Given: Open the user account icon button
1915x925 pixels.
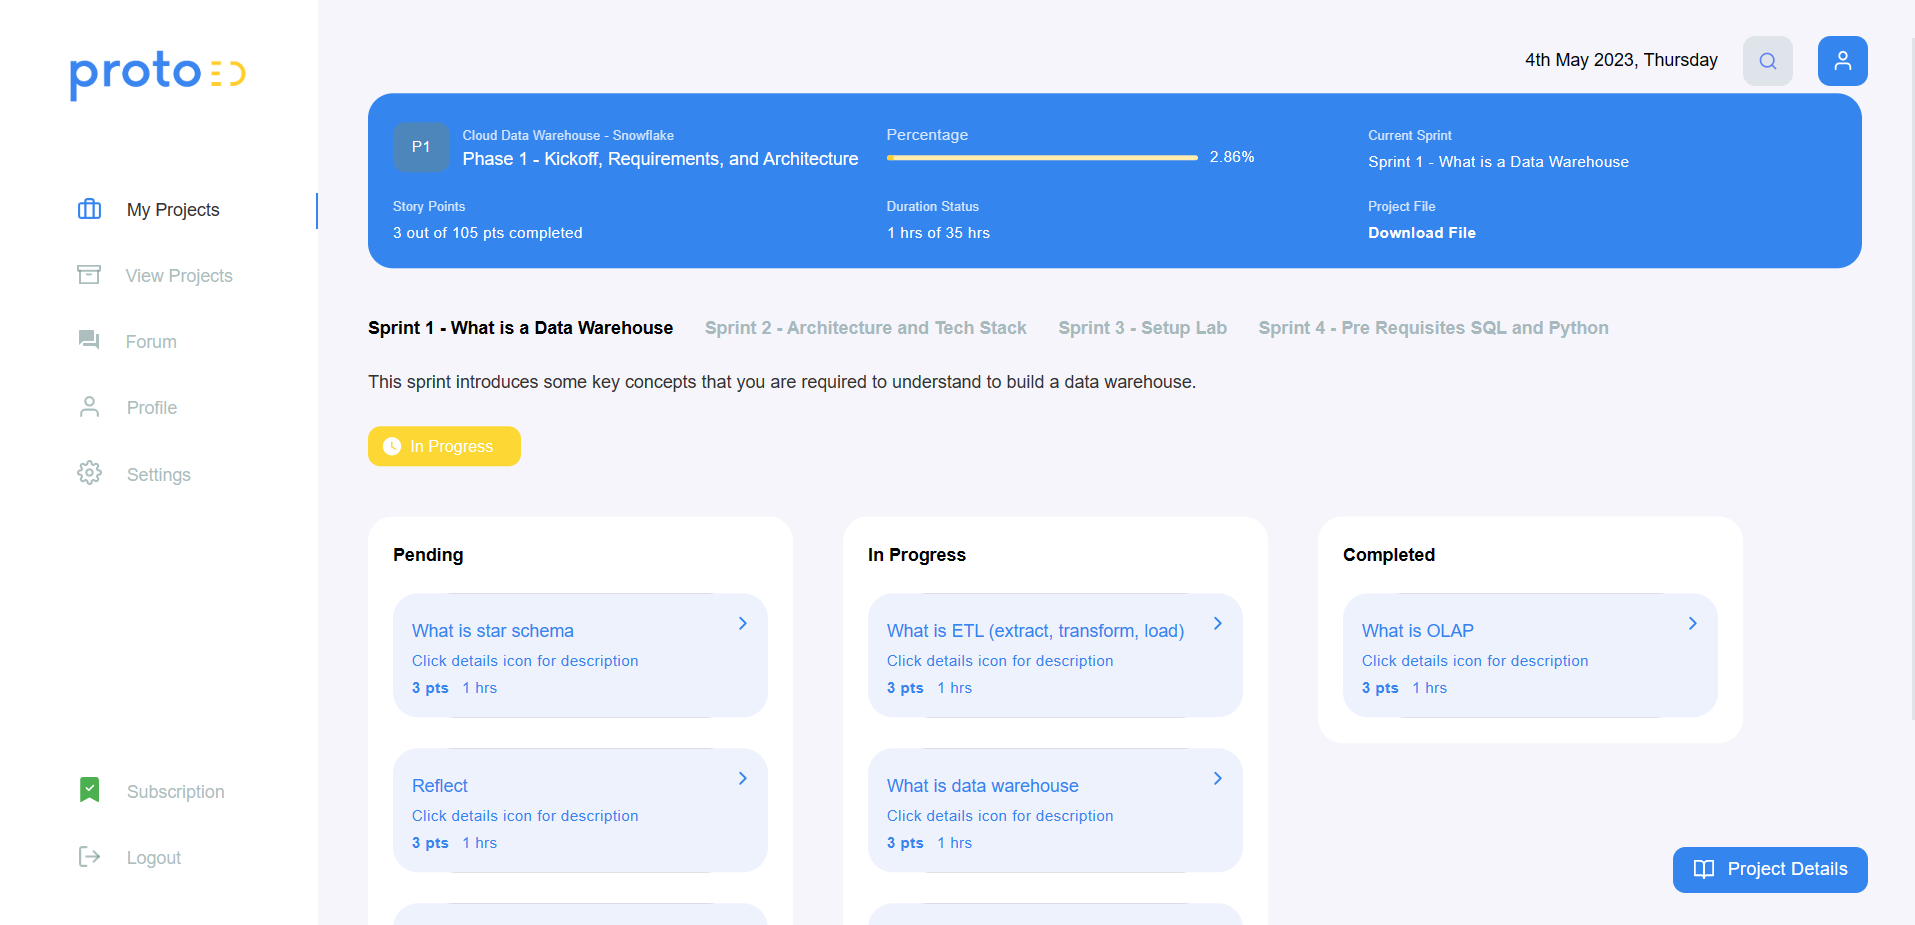Looking at the screenshot, I should (x=1842, y=61).
